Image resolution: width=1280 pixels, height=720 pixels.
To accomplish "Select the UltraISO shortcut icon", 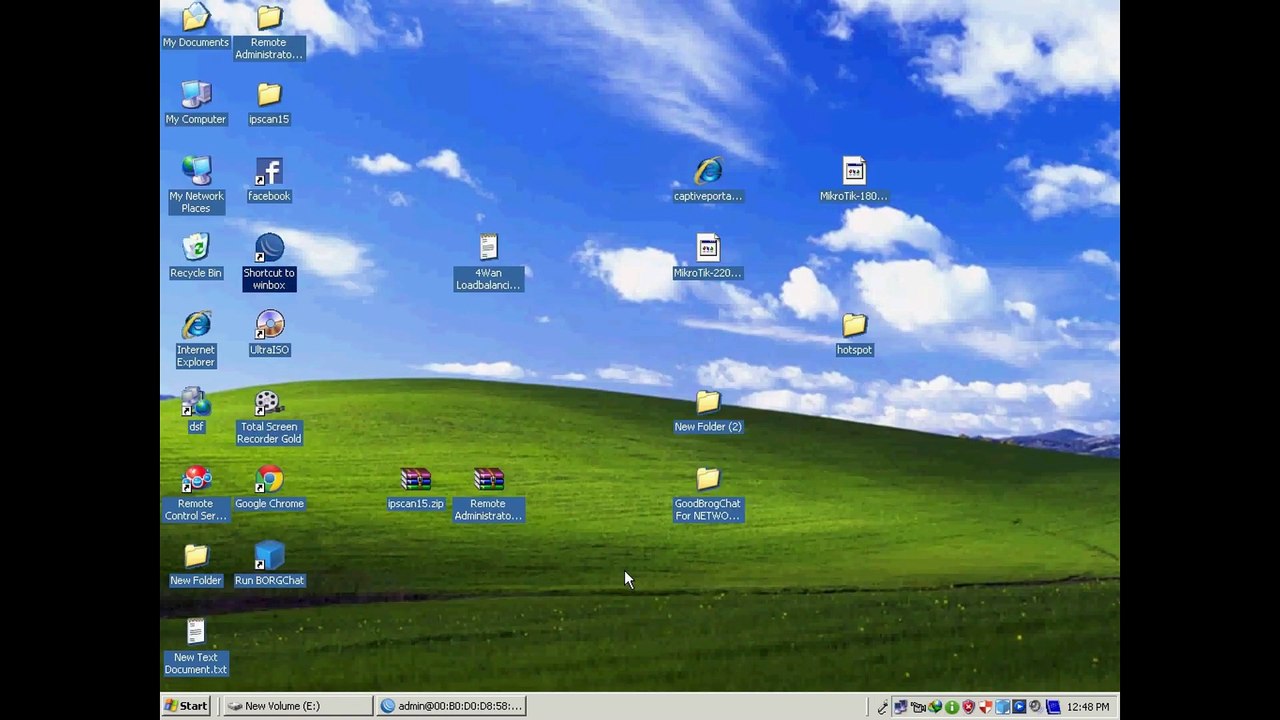I will (x=269, y=333).
